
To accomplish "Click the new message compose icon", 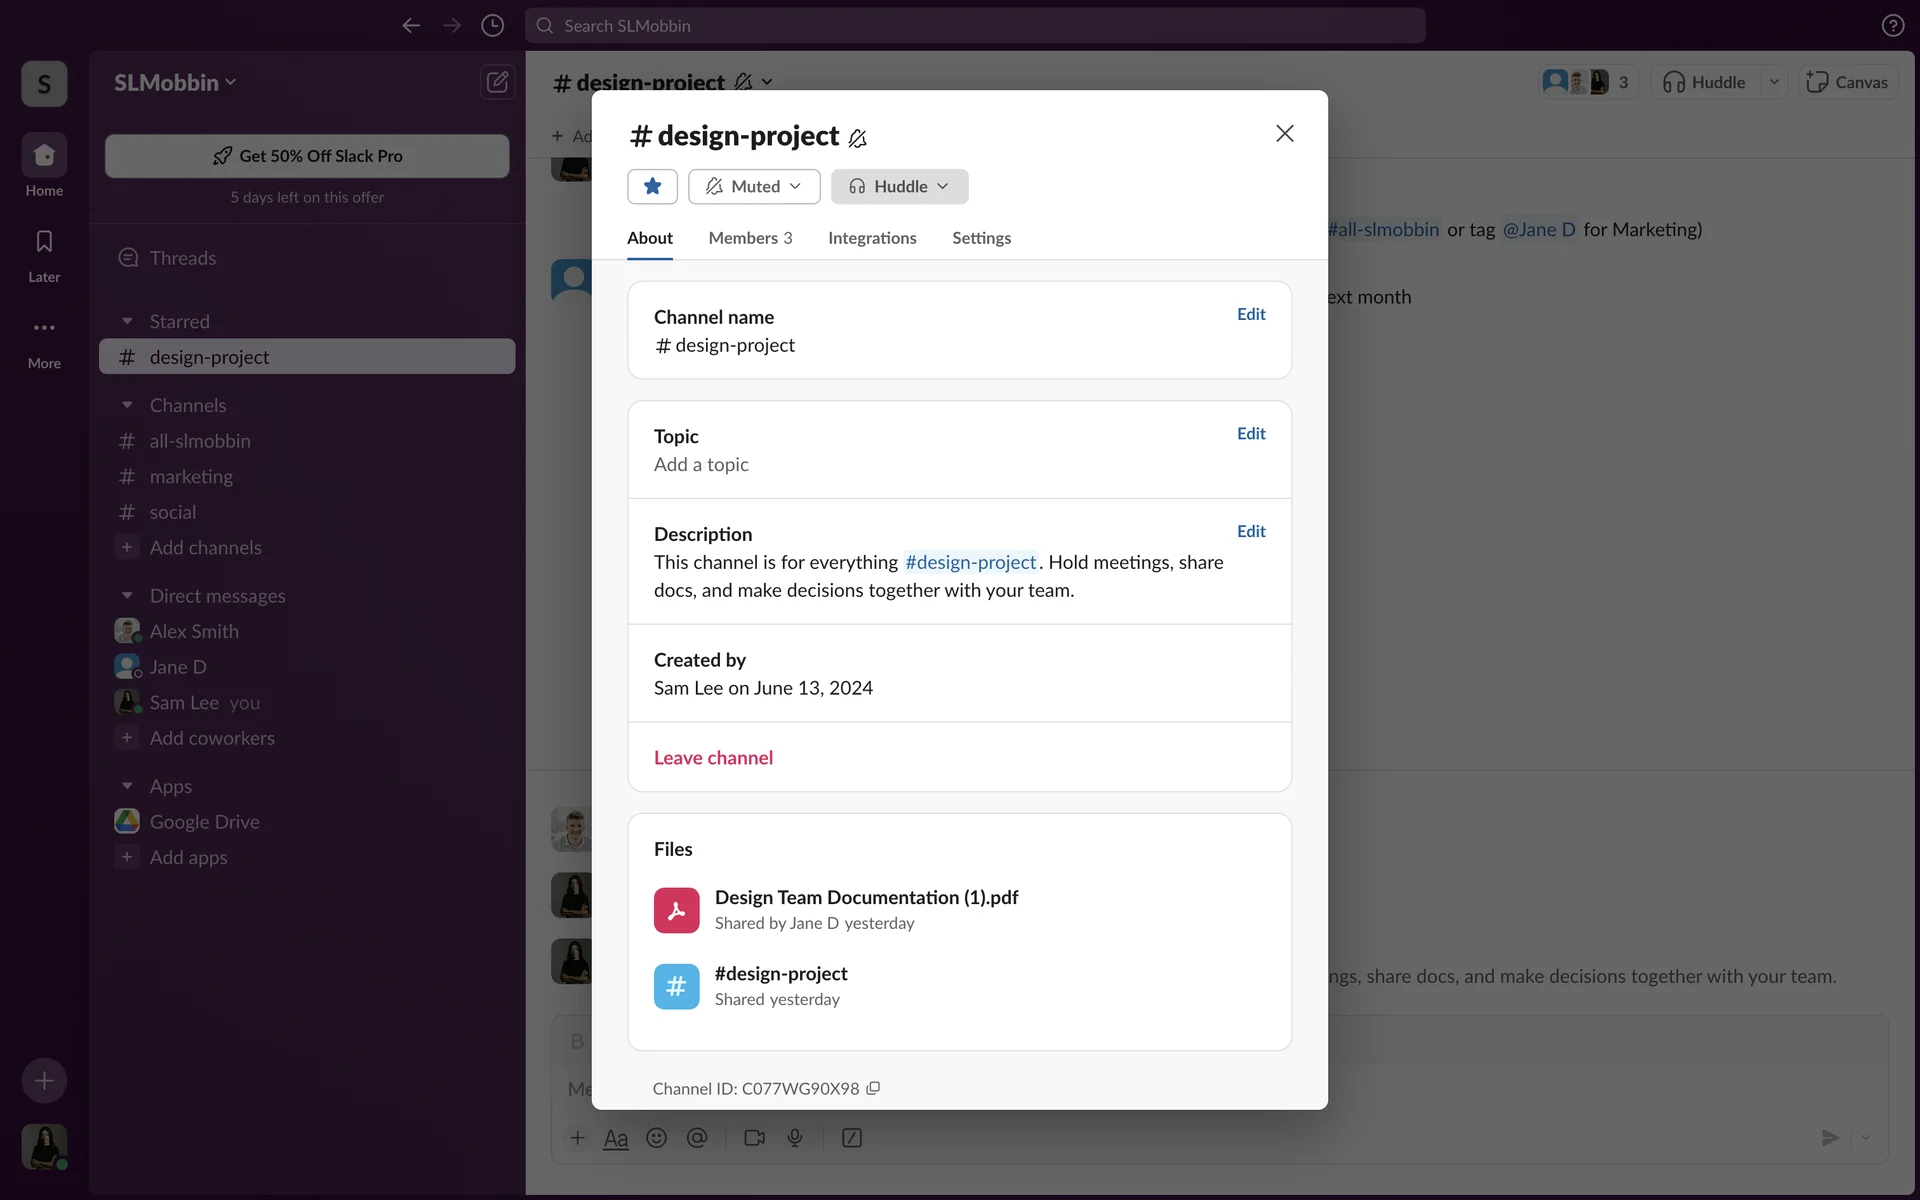I will pyautogui.click(x=497, y=82).
